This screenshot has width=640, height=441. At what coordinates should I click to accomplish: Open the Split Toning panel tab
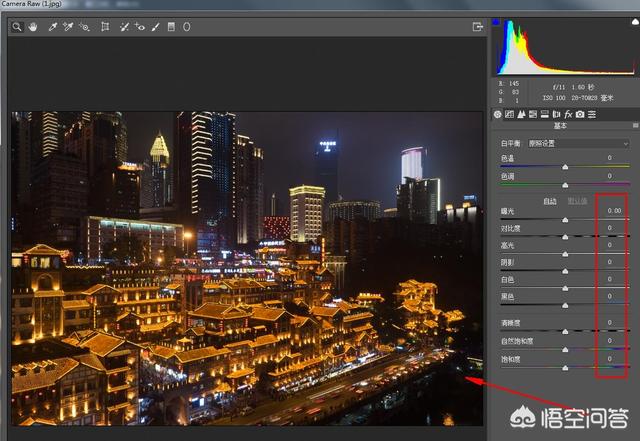[x=544, y=114]
